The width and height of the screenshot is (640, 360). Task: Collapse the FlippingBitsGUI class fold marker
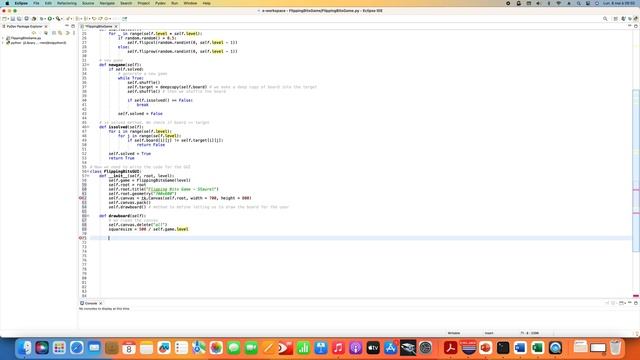pyautogui.click(x=88, y=171)
